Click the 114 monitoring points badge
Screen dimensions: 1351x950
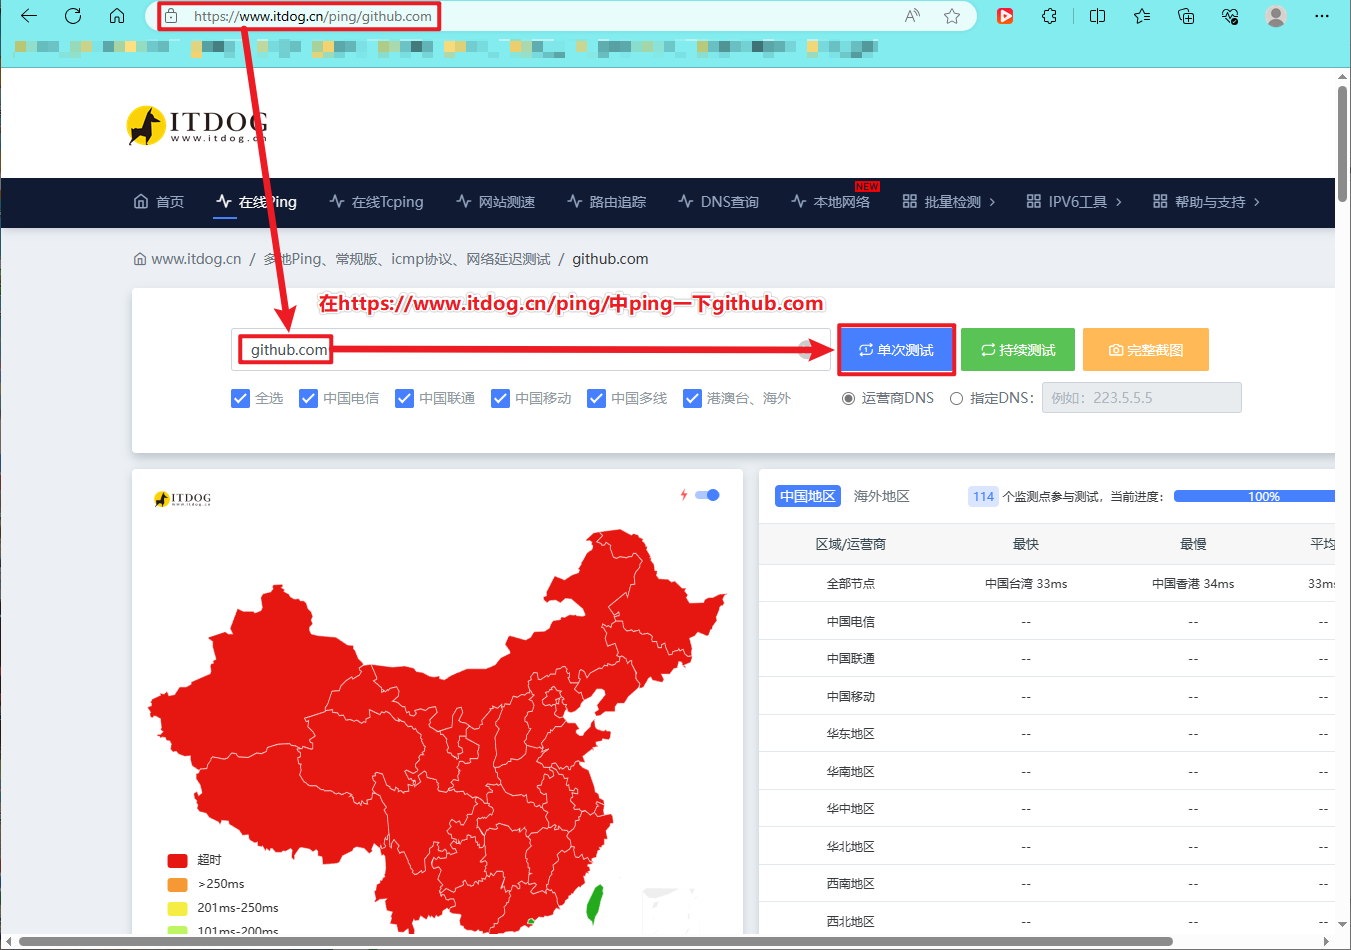[983, 496]
